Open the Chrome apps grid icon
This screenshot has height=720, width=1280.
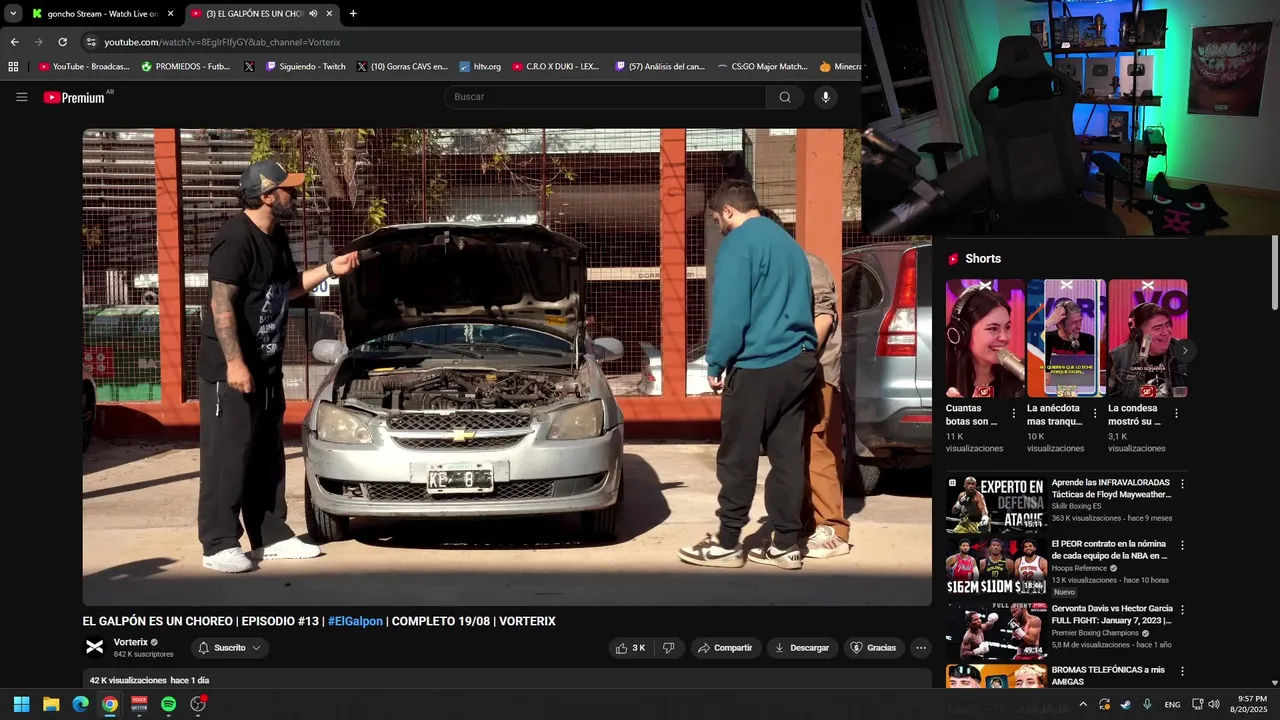tap(13, 67)
